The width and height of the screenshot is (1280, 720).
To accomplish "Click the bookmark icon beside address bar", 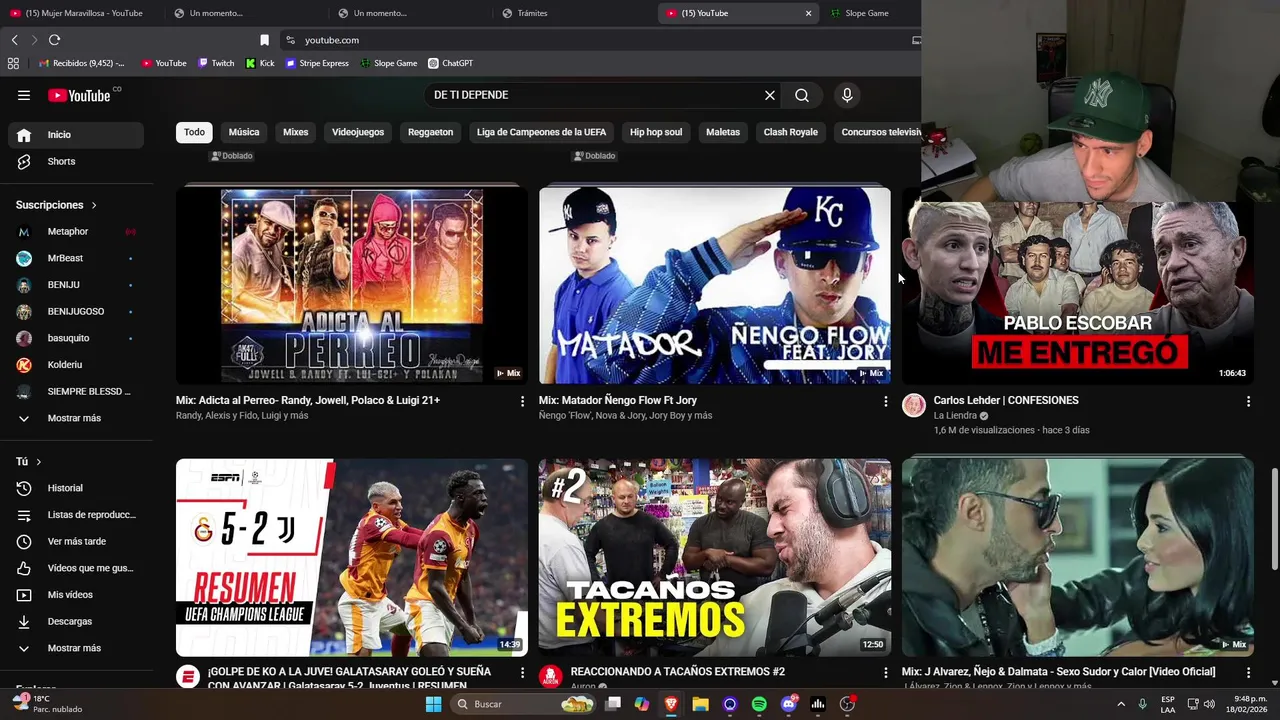I will 264,40.
